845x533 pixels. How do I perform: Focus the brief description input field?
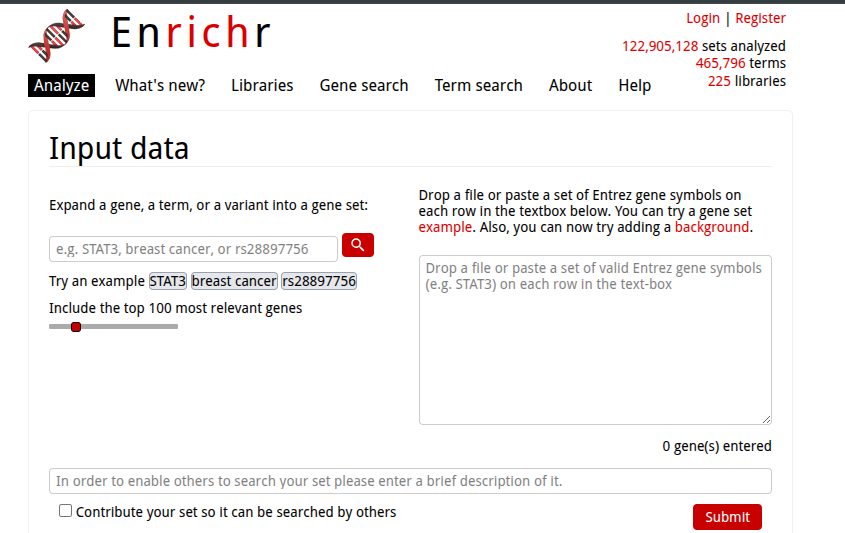tap(410, 481)
